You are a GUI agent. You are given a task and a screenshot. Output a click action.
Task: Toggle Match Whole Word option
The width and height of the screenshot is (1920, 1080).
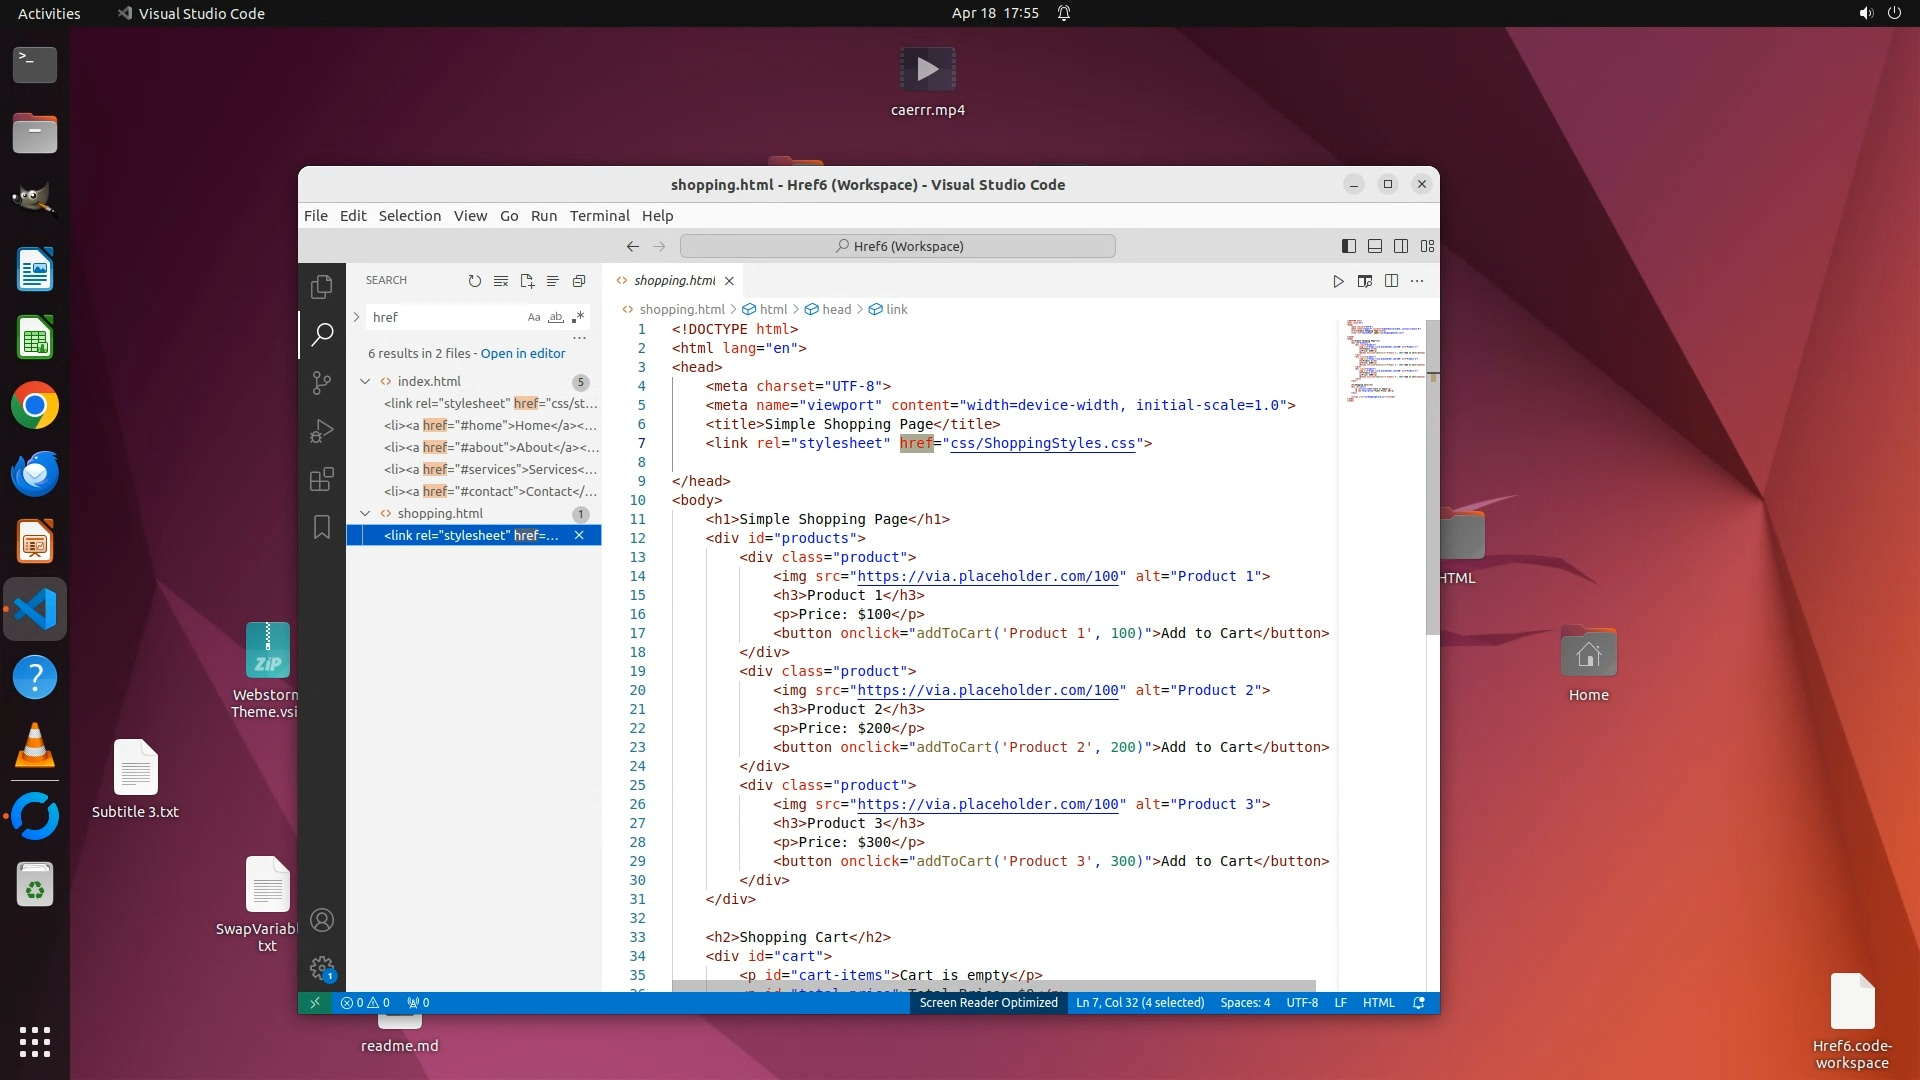pos(556,318)
